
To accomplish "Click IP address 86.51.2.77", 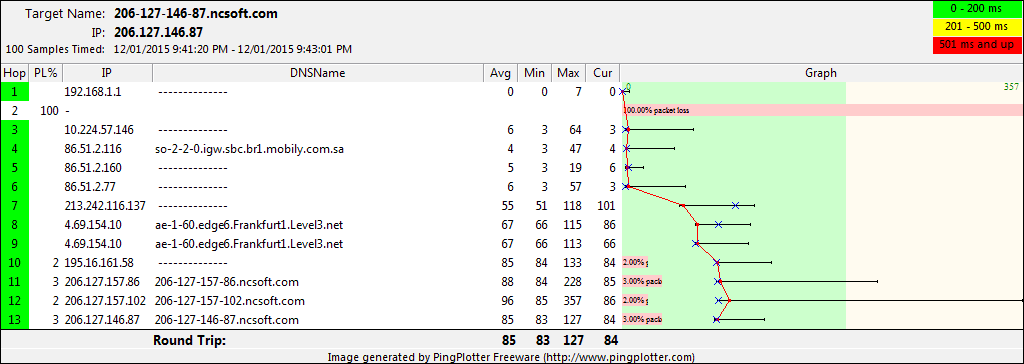I will click(90, 187).
